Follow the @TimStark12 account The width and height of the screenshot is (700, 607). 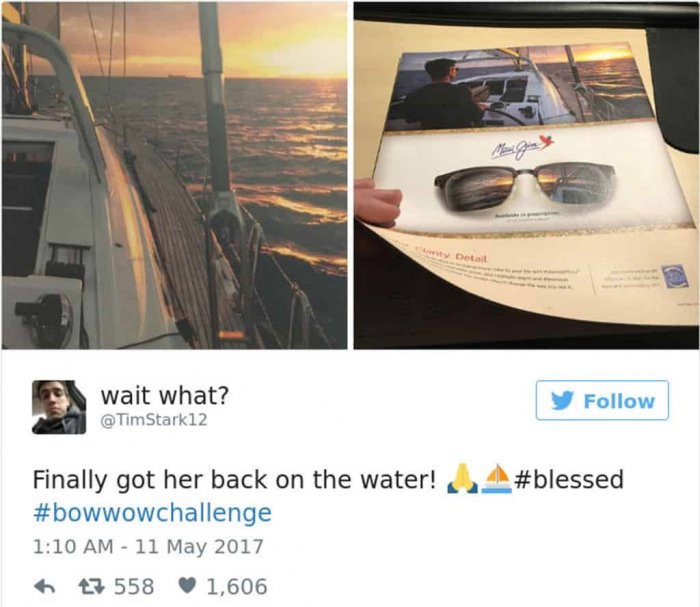tap(602, 400)
